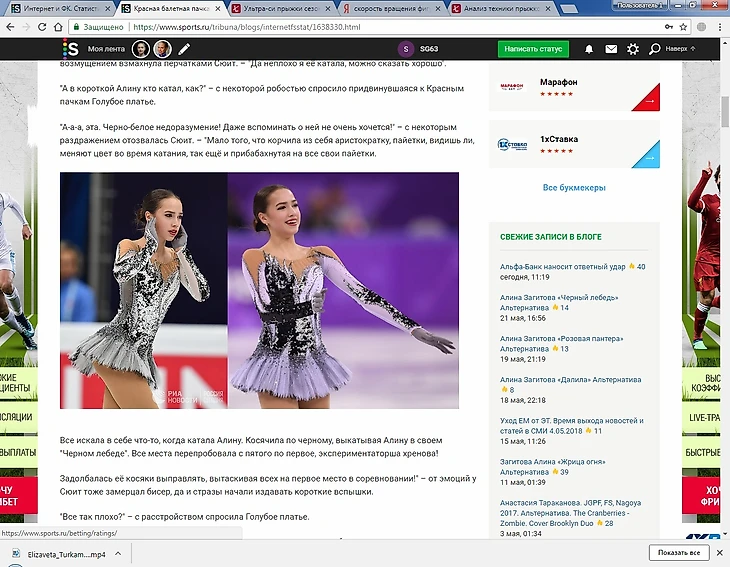
Task: Open 'Анастасия Тараканова. JGPF' post
Action: coord(570,513)
